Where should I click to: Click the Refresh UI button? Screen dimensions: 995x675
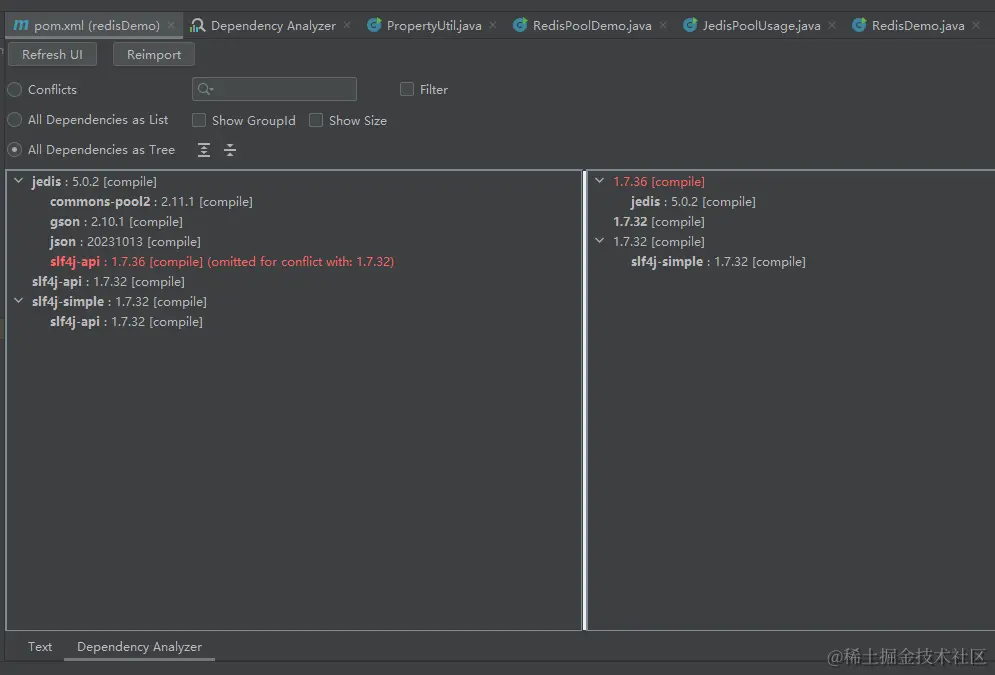tap(52, 55)
